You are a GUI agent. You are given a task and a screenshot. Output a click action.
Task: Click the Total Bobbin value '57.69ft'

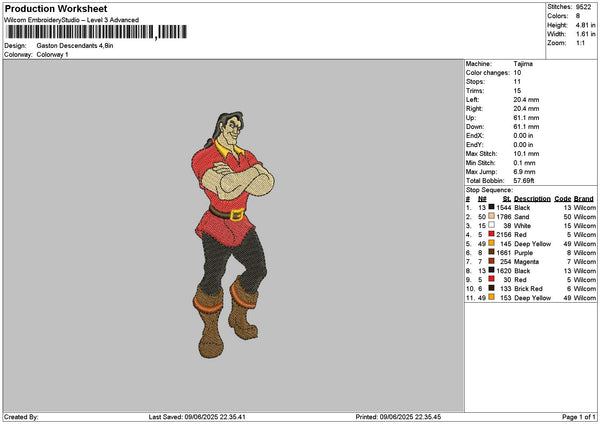tap(524, 181)
